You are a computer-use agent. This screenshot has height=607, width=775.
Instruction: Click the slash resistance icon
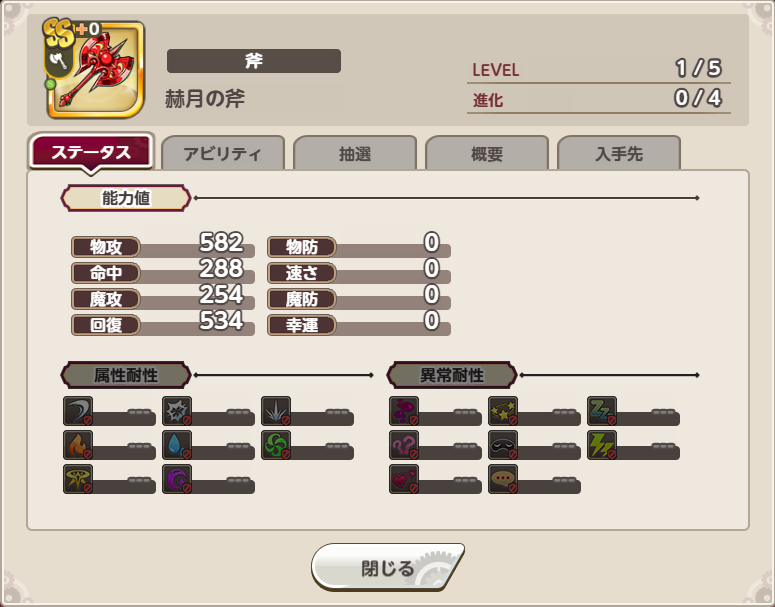[78, 411]
